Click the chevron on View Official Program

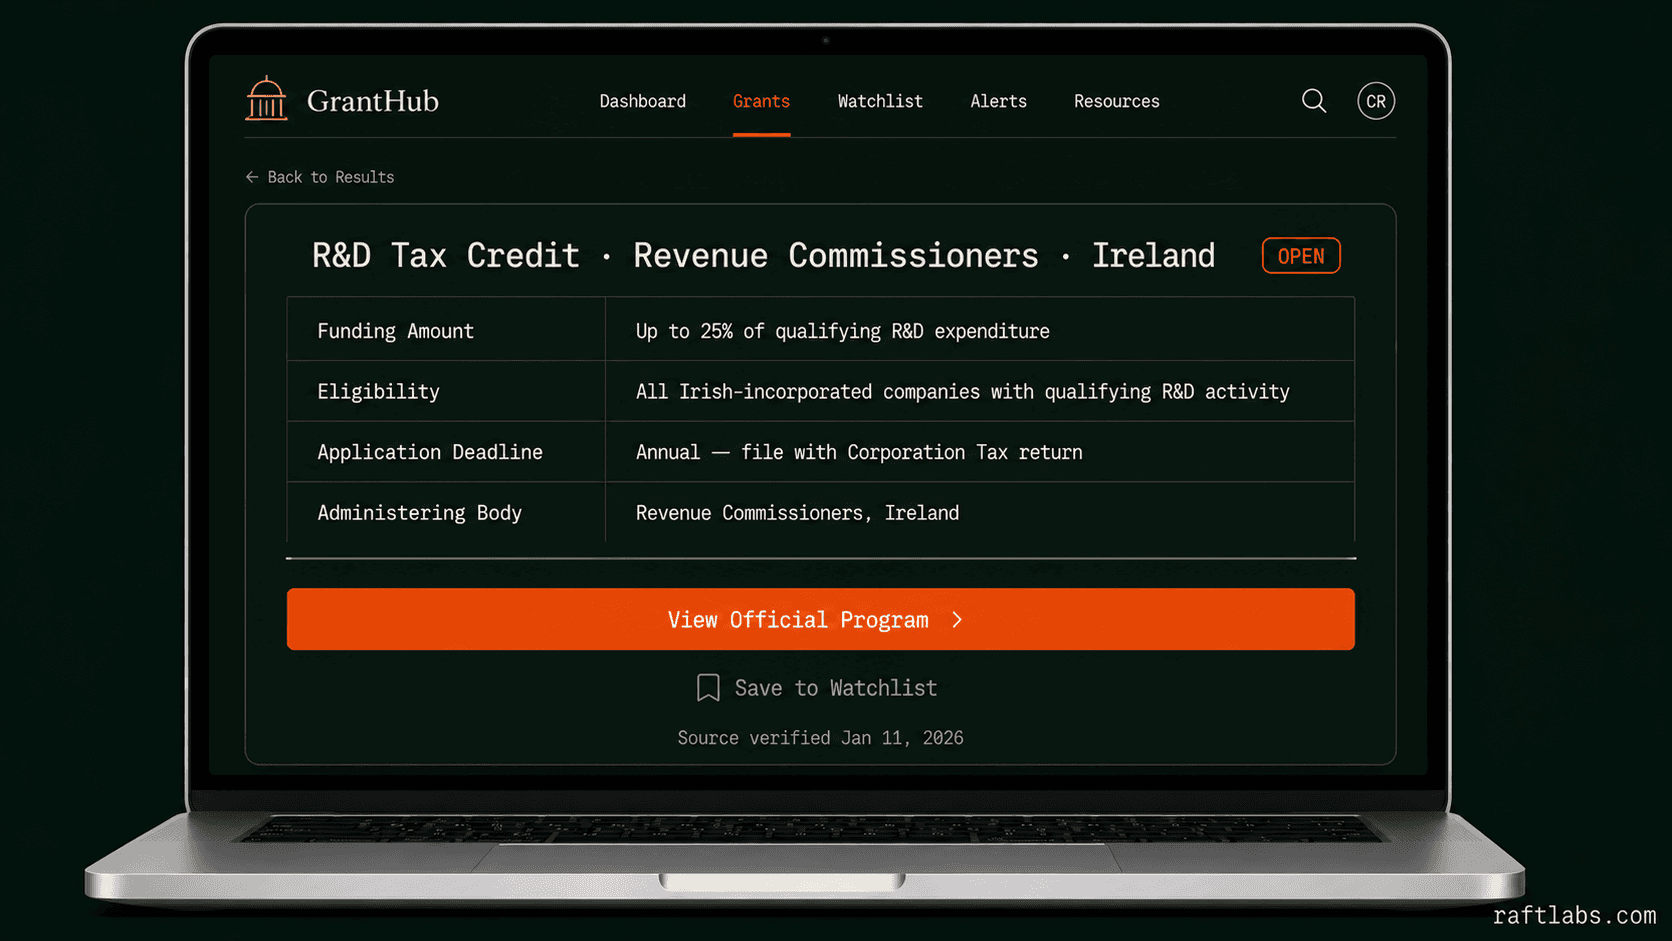coord(957,620)
